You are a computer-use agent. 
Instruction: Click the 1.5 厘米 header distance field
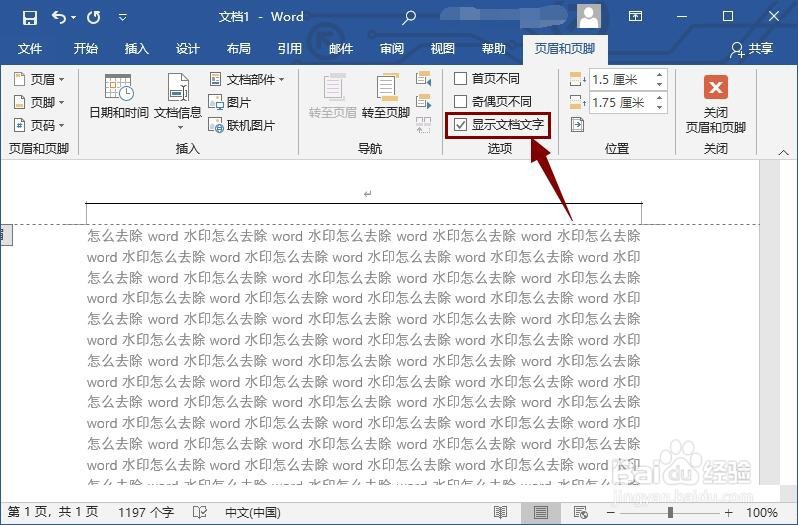pyautogui.click(x=621, y=80)
